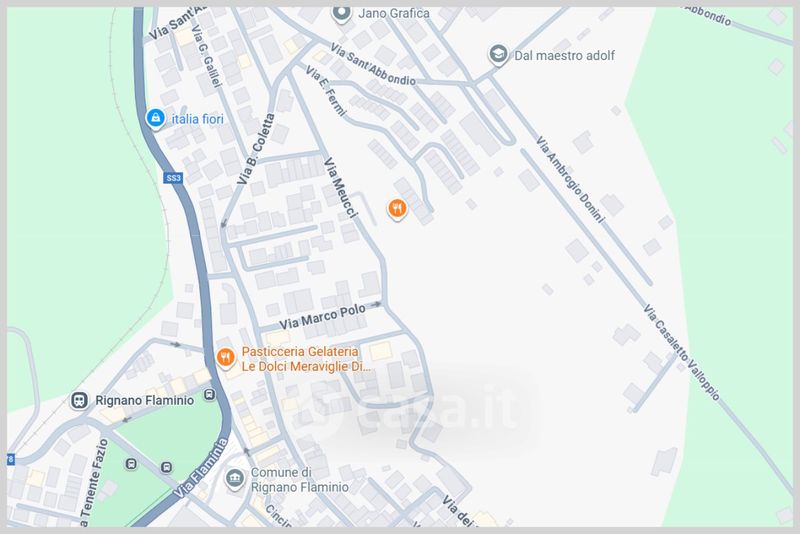Open the Dal maestro adolf school marker
The image size is (800, 534).
point(498,54)
